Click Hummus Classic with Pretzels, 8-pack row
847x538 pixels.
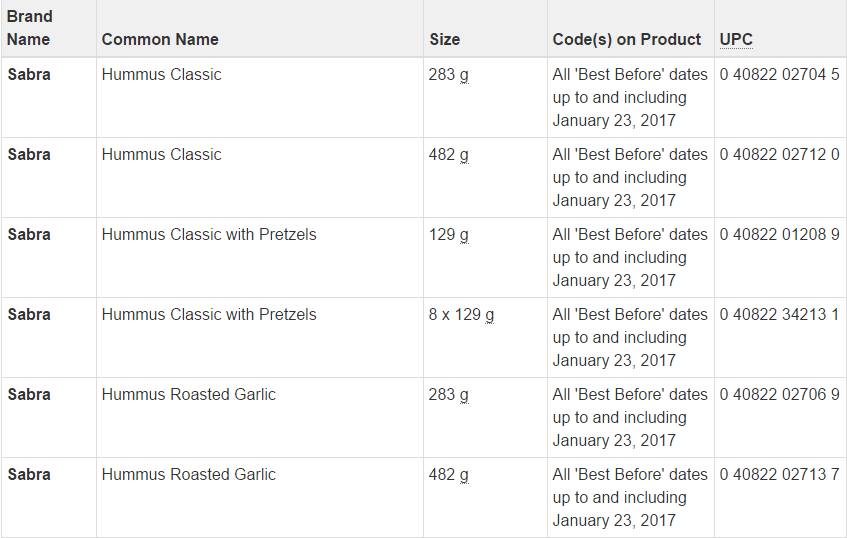[x=208, y=314]
